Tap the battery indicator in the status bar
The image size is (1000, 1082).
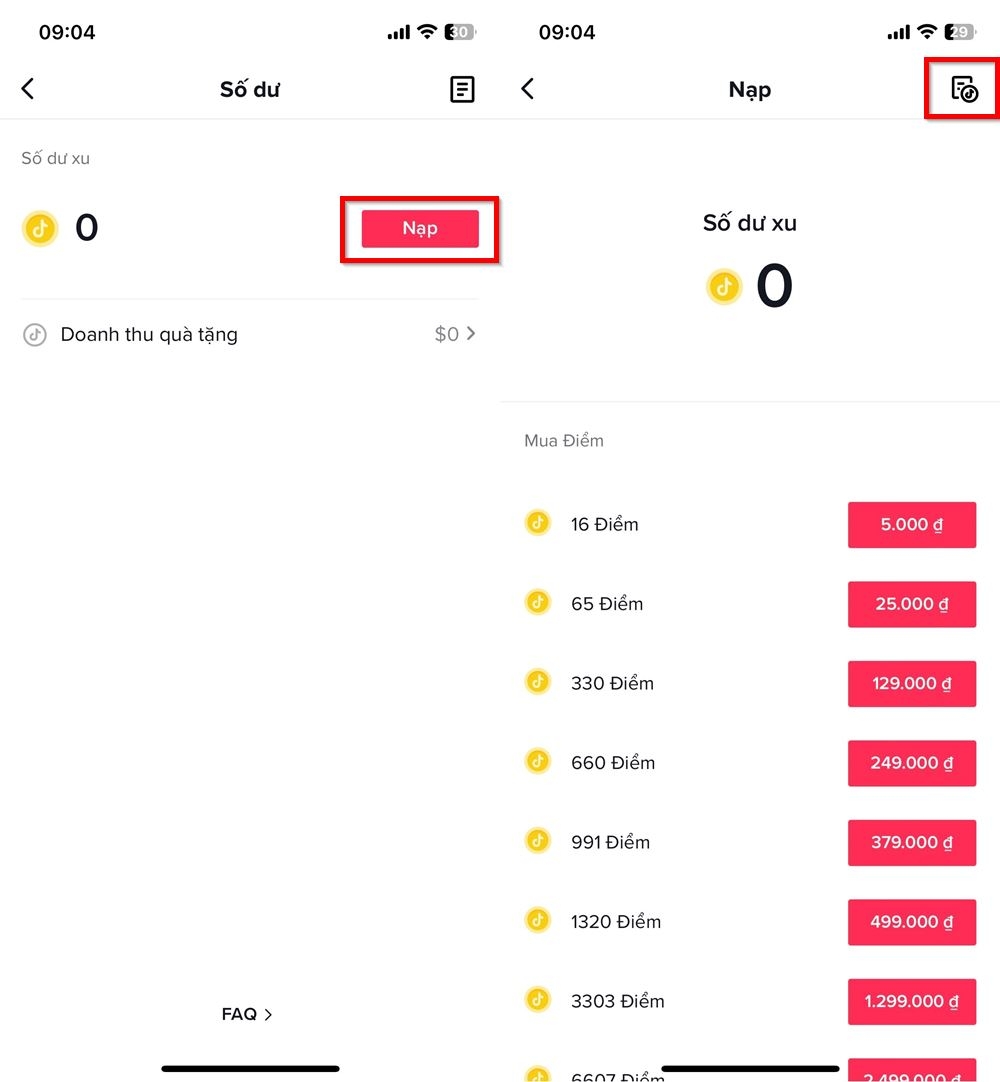[459, 31]
